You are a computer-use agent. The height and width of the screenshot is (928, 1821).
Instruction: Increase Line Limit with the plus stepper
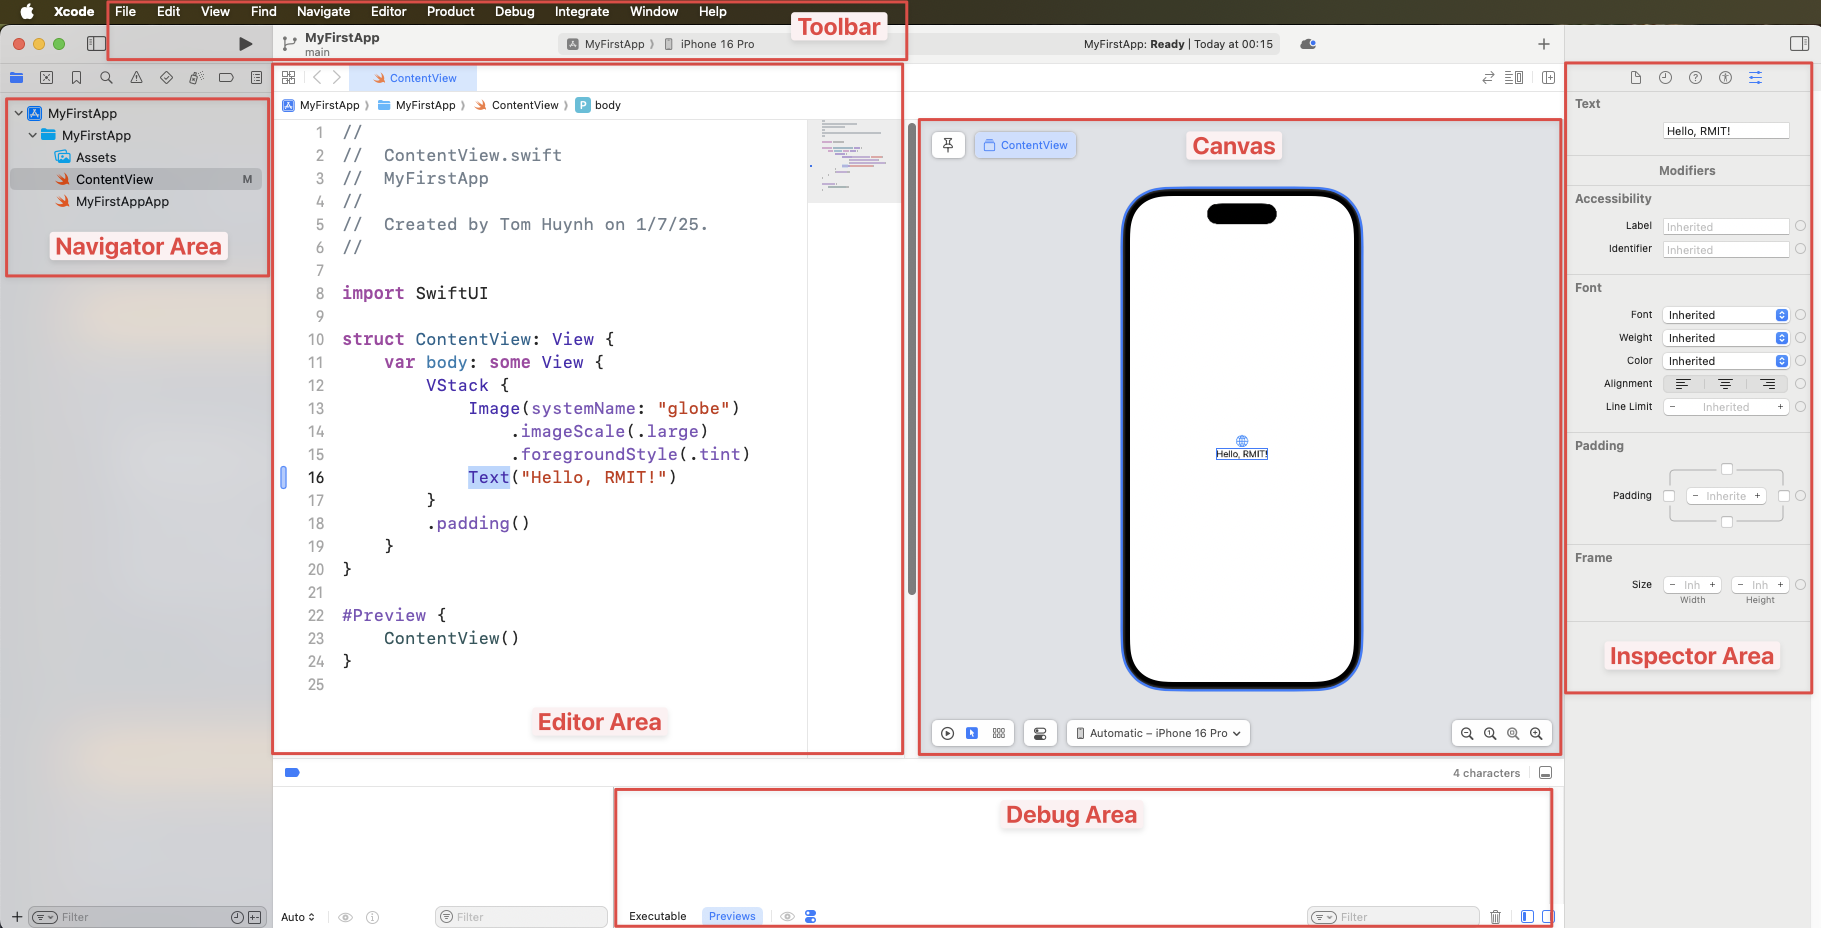pyautogui.click(x=1780, y=407)
